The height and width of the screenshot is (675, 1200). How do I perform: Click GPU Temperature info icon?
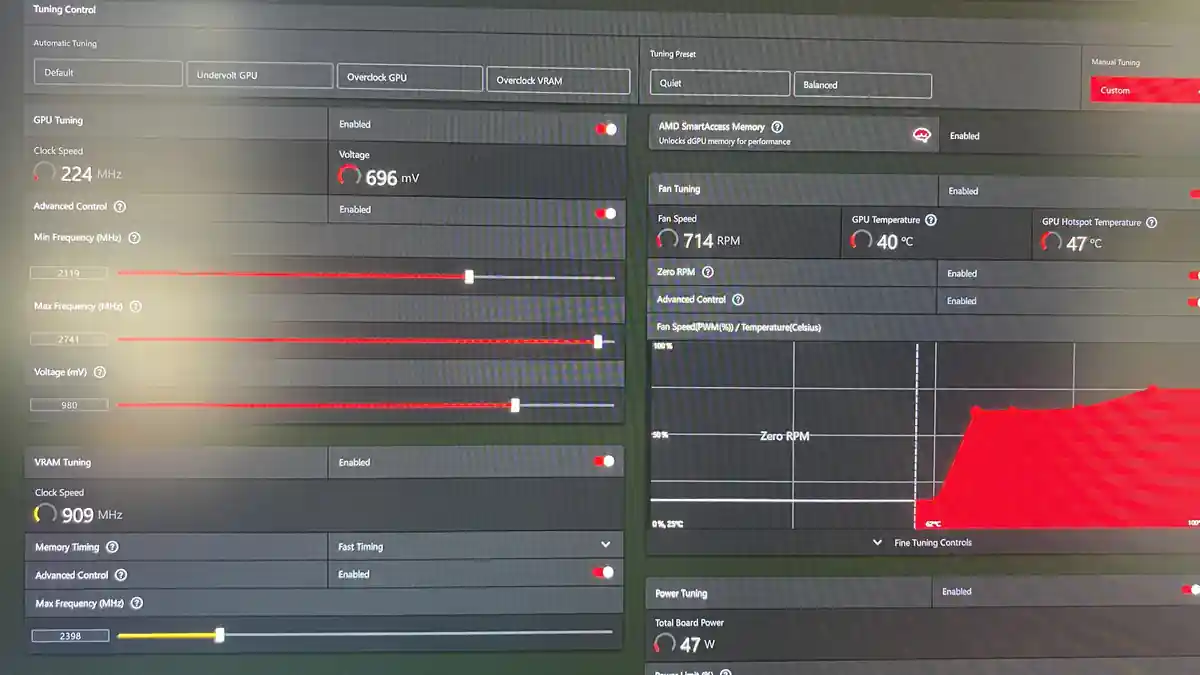click(x=930, y=220)
